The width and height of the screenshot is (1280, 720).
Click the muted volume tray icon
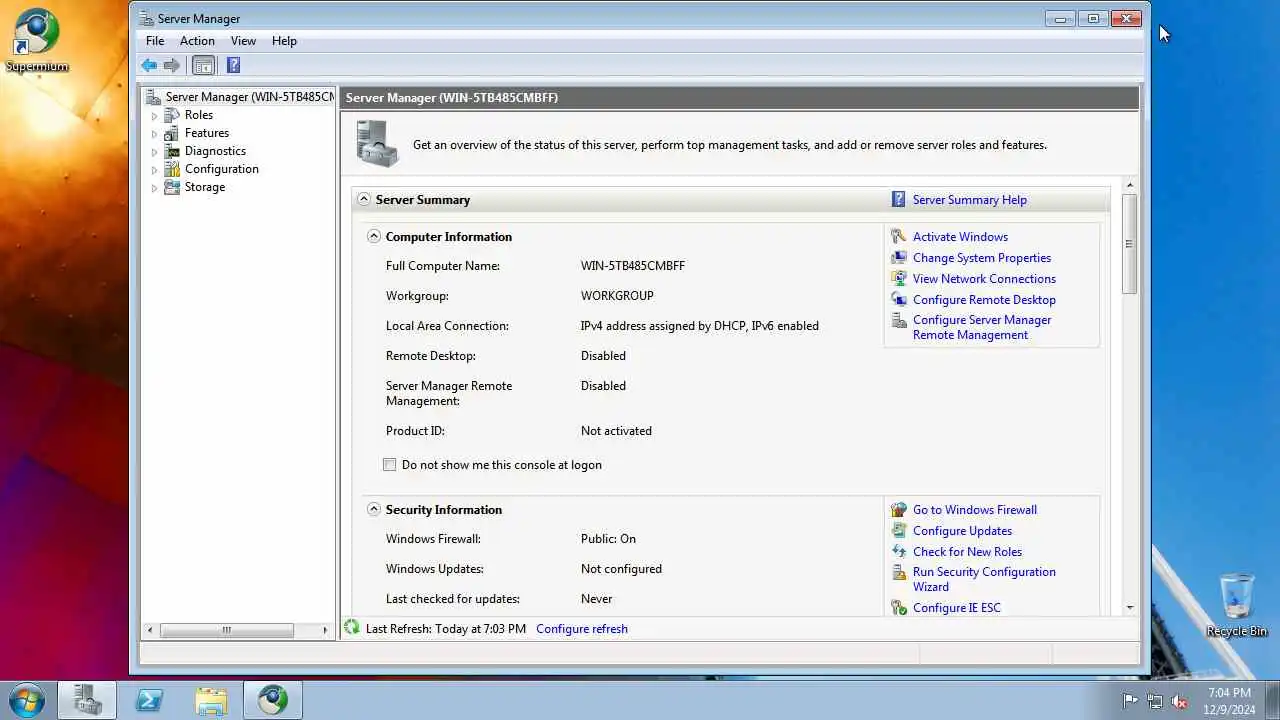[x=1180, y=701]
